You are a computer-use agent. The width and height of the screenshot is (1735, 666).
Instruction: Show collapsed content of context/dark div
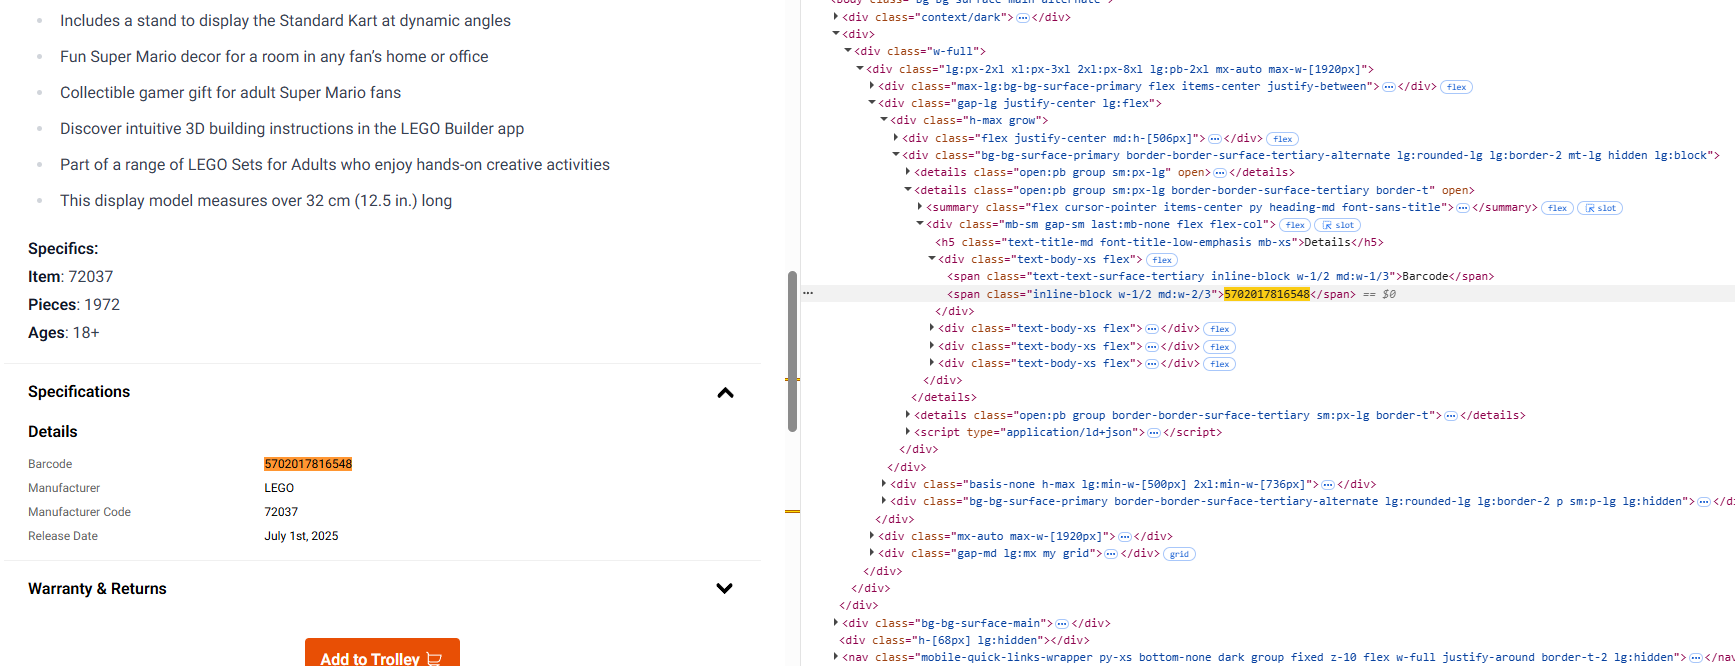(x=1022, y=18)
